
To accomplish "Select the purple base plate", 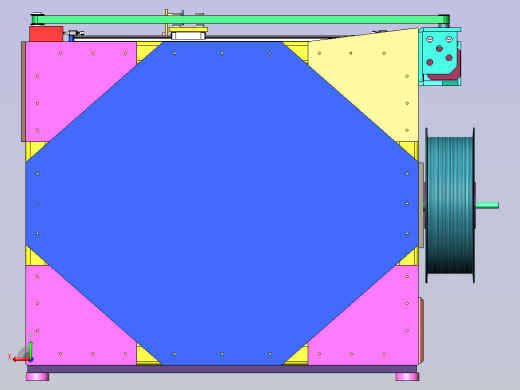I will point(222,369).
